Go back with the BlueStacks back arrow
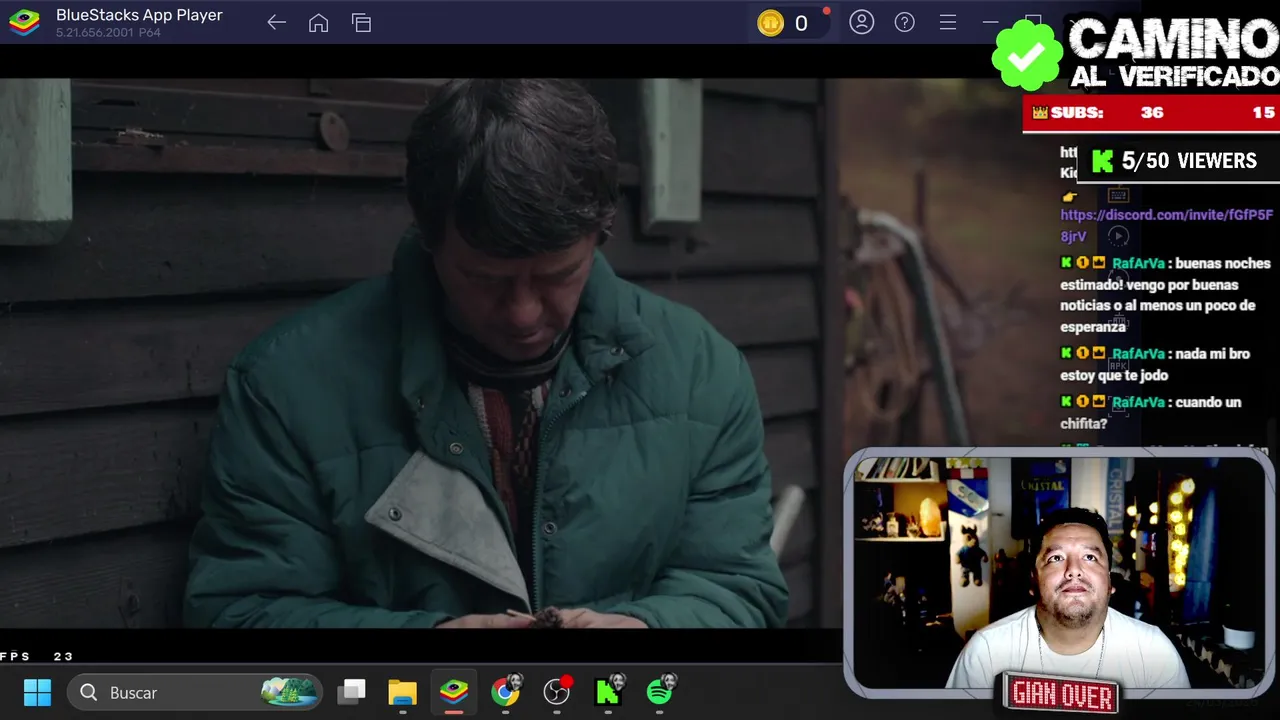The height and width of the screenshot is (720, 1280). point(277,23)
